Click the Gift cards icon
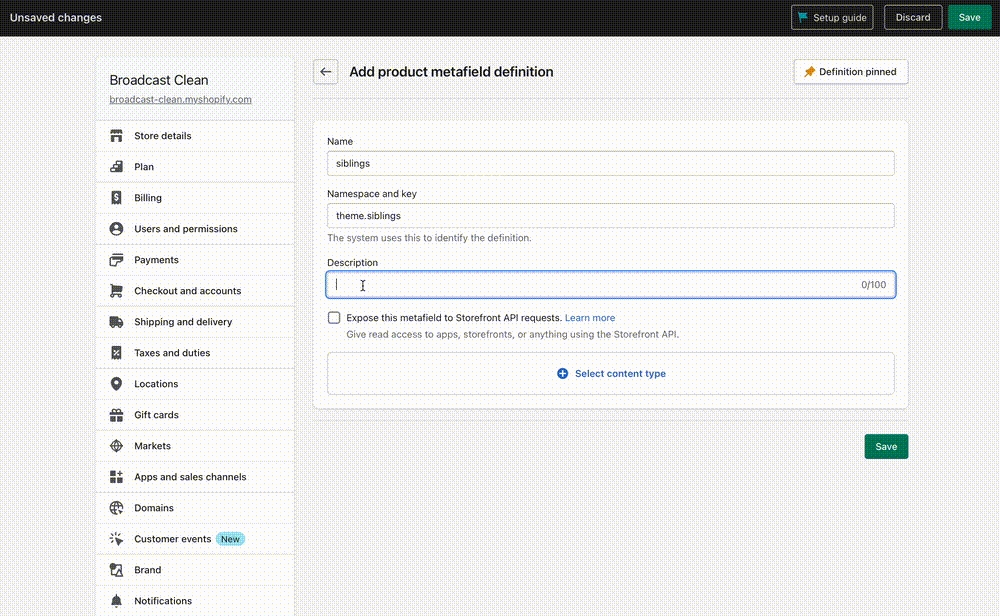1000x616 pixels. 116,415
